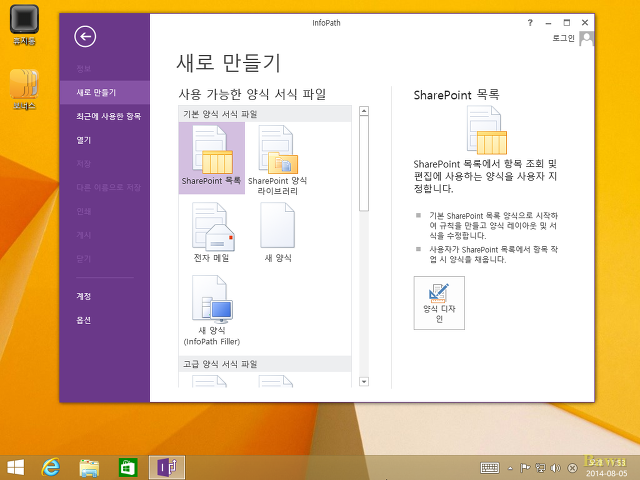This screenshot has width=640, height=480.
Task: Click the template list scrollbar thumb
Action: tap(364, 163)
